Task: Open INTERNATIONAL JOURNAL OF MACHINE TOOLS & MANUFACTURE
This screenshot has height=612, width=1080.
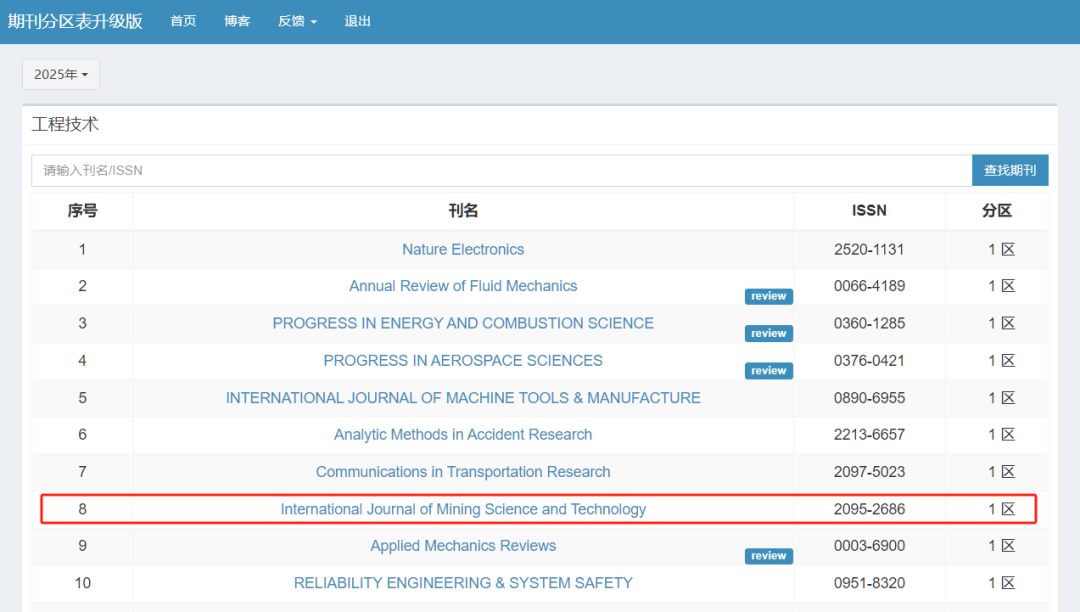Action: pyautogui.click(x=463, y=397)
